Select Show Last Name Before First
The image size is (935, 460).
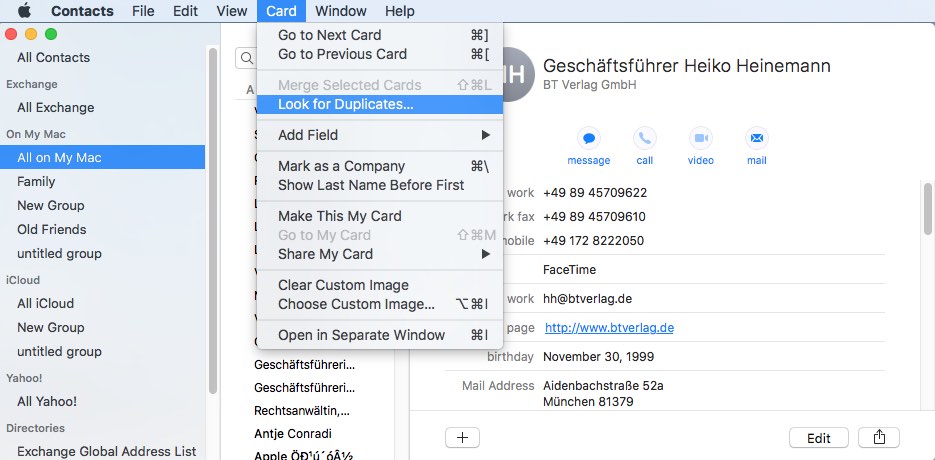380,186
